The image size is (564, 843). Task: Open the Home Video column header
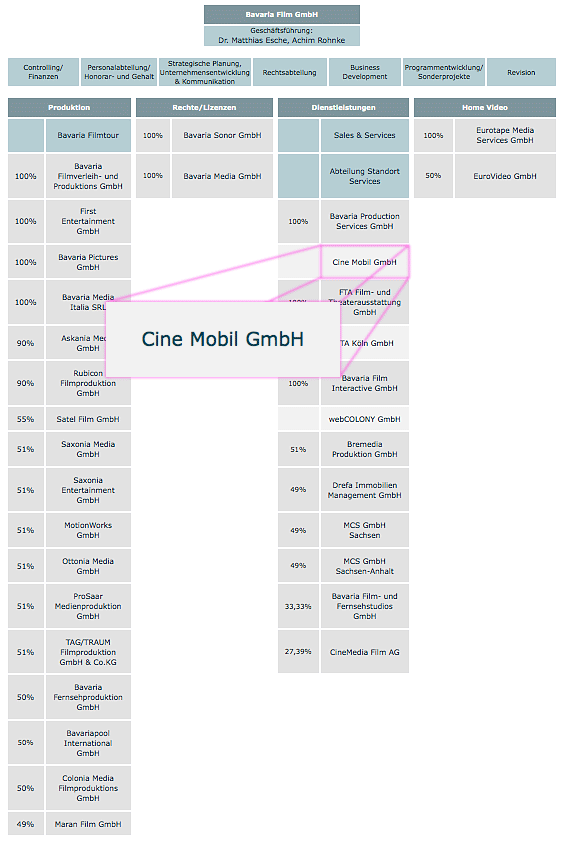point(485,108)
